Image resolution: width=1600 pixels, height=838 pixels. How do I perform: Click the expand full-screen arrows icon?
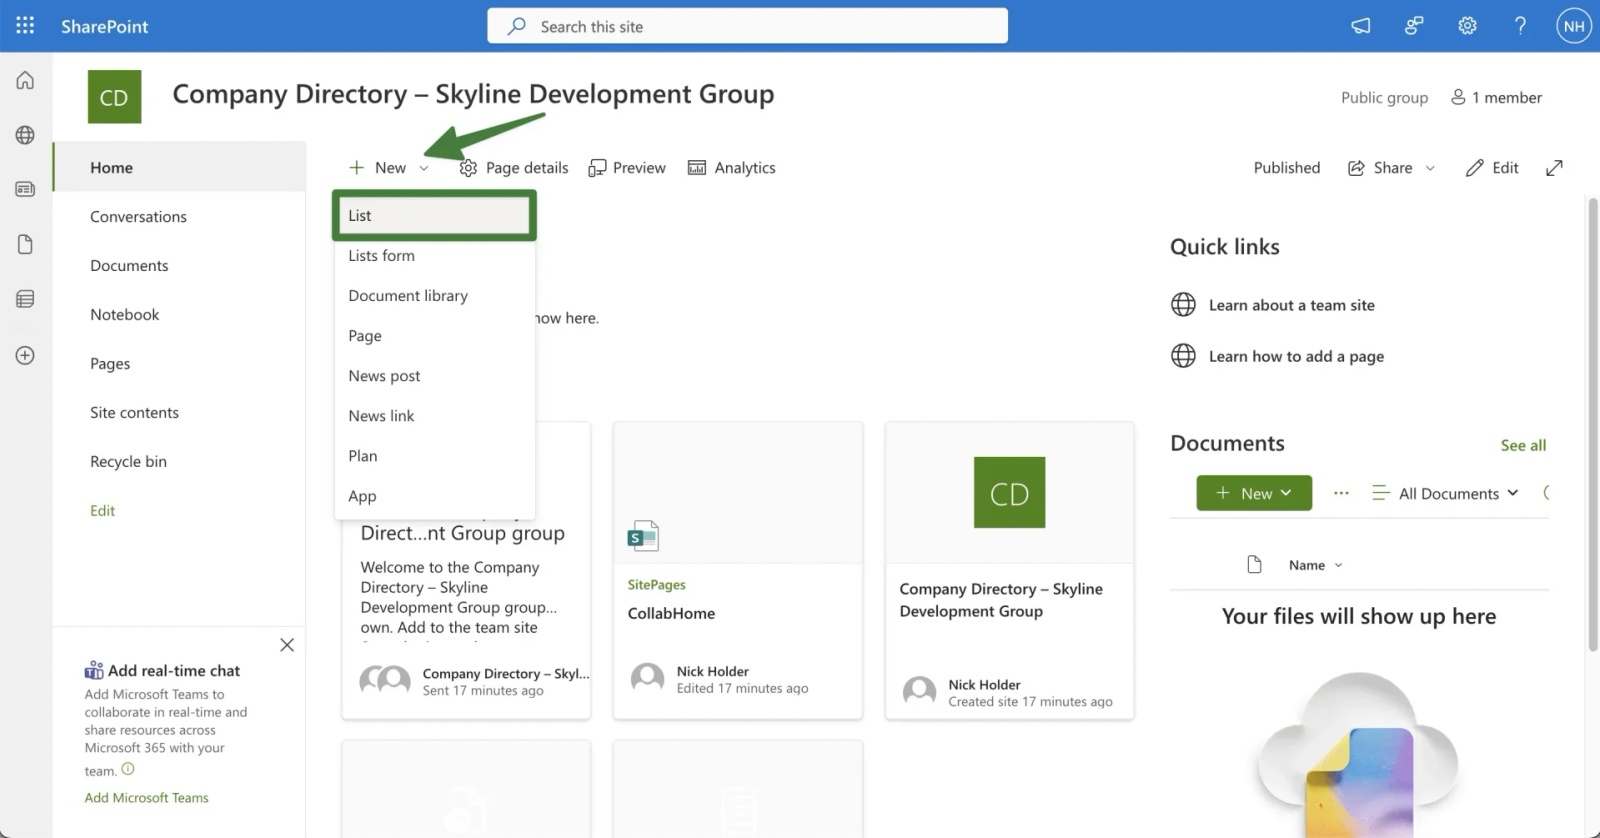coord(1554,168)
